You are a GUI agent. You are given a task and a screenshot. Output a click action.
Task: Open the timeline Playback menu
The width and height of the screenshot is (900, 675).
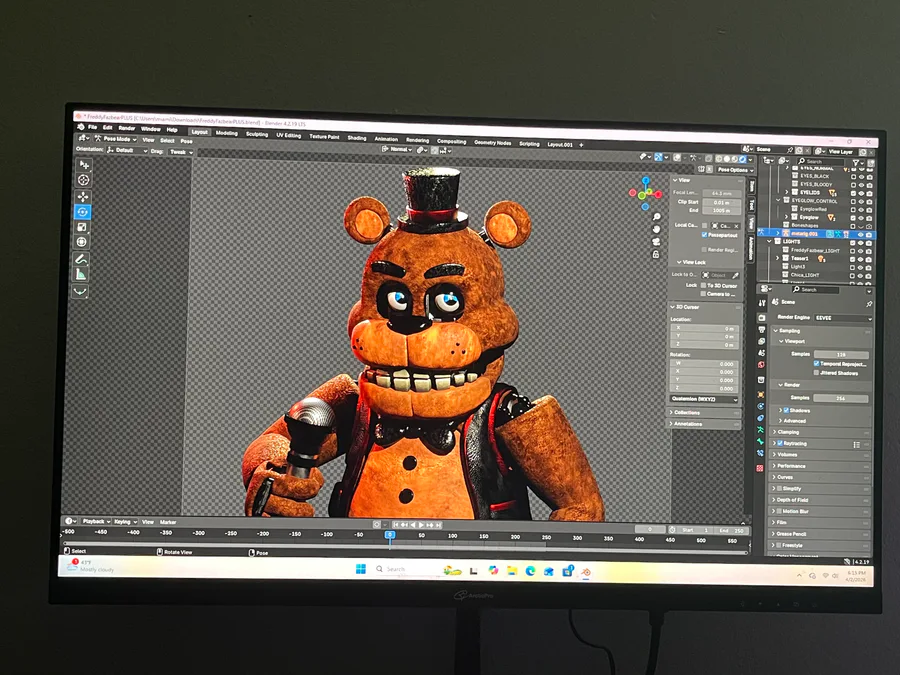click(x=96, y=521)
